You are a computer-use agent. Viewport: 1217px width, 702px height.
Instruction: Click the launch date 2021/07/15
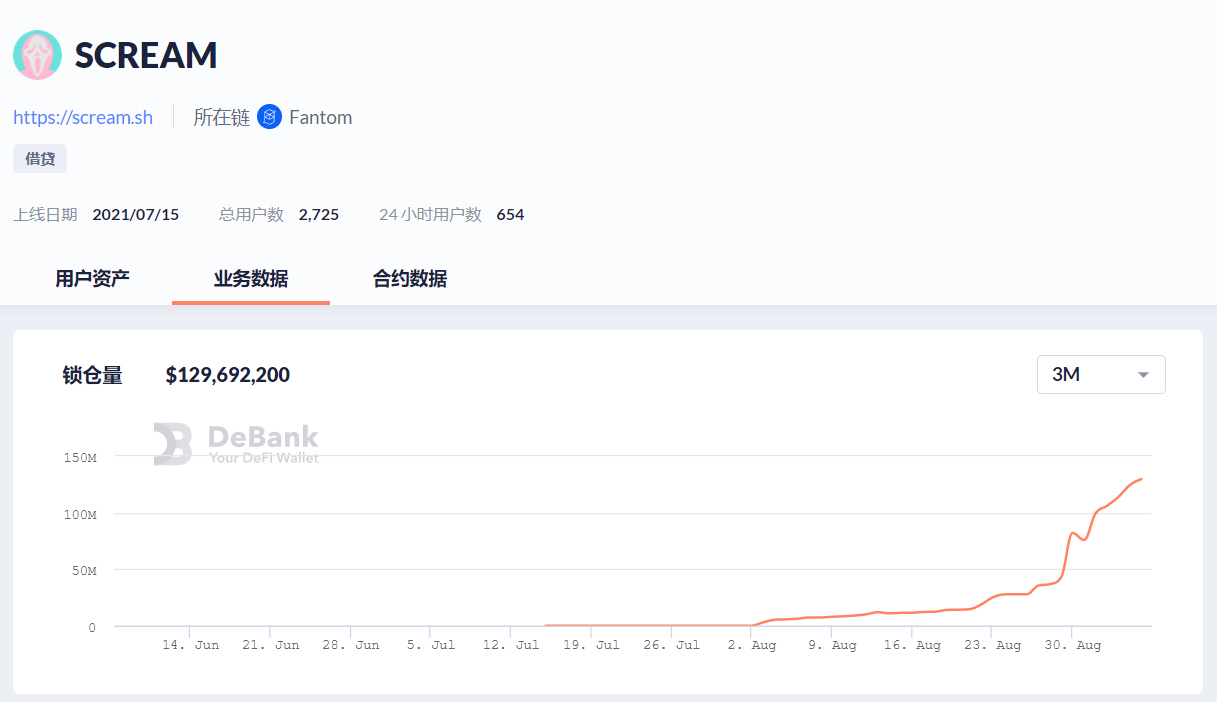point(136,214)
